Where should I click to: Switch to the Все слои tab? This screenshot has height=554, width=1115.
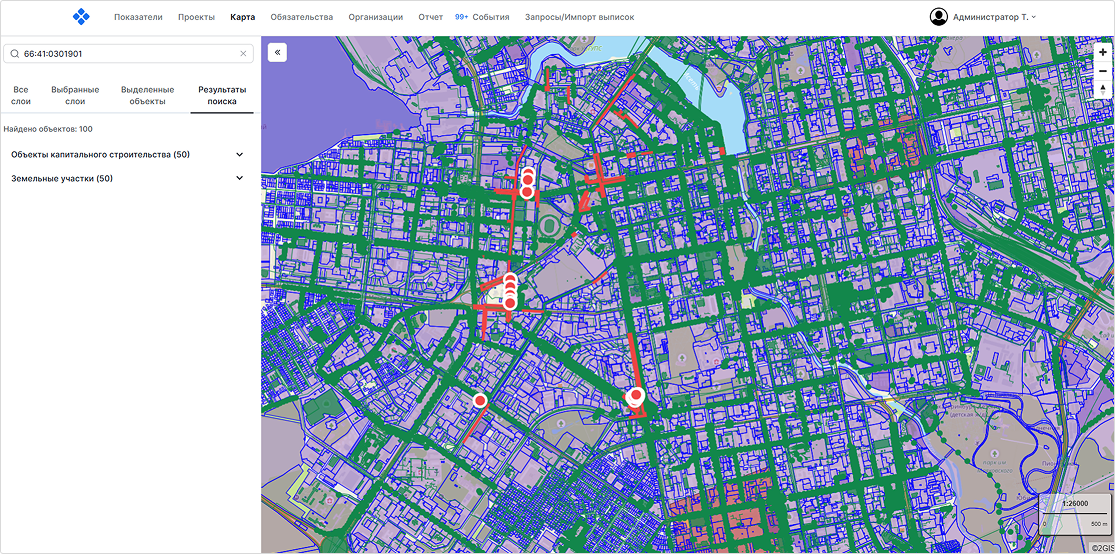point(21,96)
